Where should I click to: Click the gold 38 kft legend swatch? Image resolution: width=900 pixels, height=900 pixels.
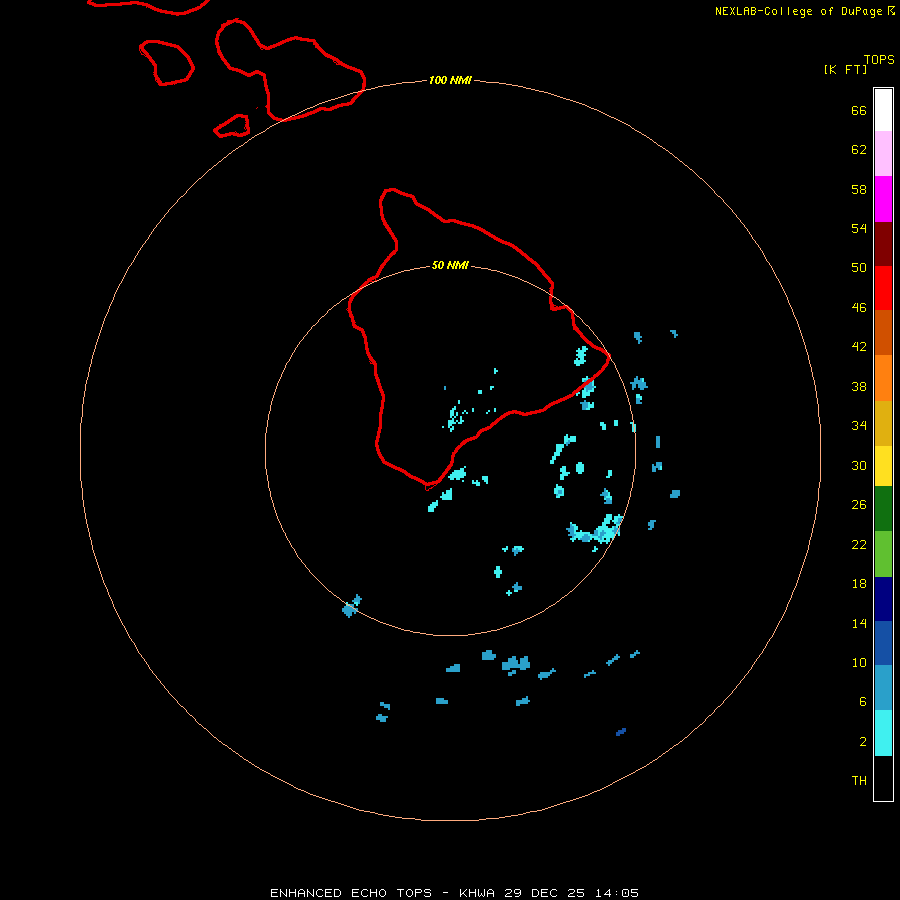click(883, 423)
